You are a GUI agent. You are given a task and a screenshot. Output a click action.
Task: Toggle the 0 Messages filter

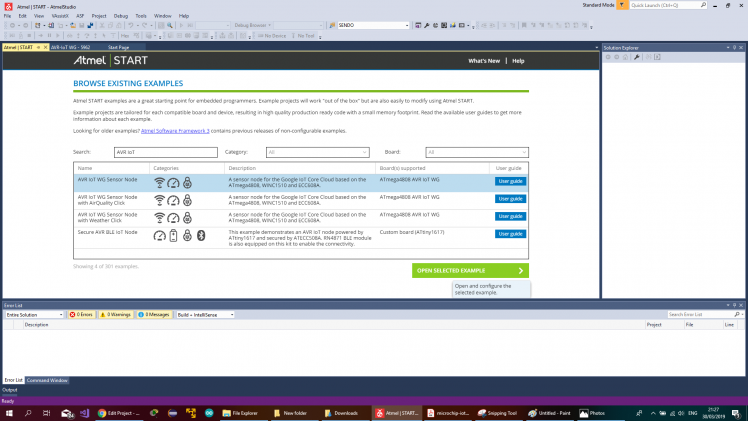click(152, 314)
